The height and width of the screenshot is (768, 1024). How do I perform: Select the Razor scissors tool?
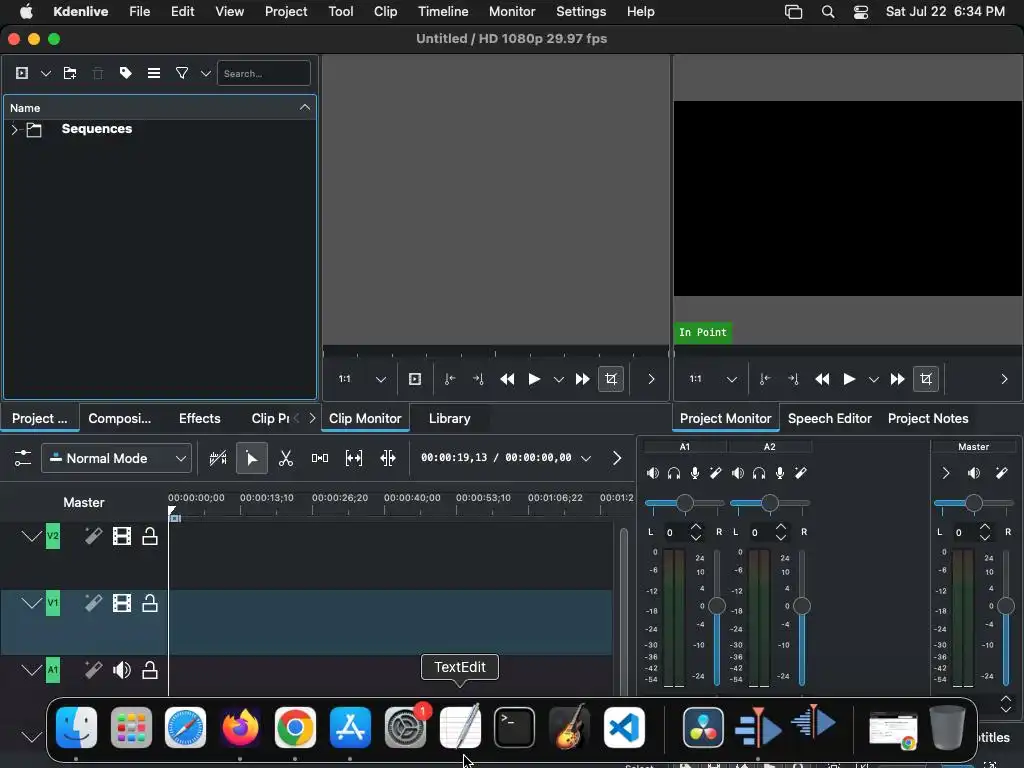(285, 458)
